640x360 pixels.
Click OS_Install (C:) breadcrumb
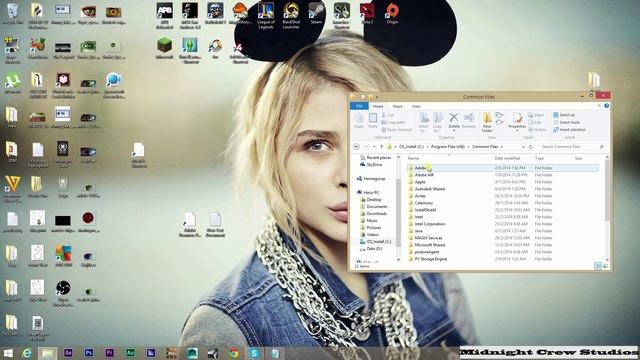click(x=411, y=147)
